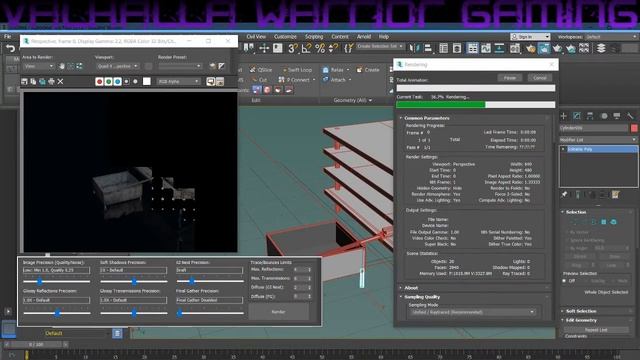Open Curve Editor icon in main toolbar
The image size is (640, 360).
pyautogui.click(x=486, y=49)
